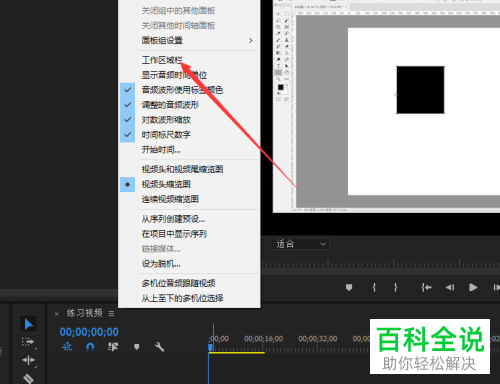Select the Ripple Edit tool
Viewport: 500px width, 384px height.
point(28,360)
